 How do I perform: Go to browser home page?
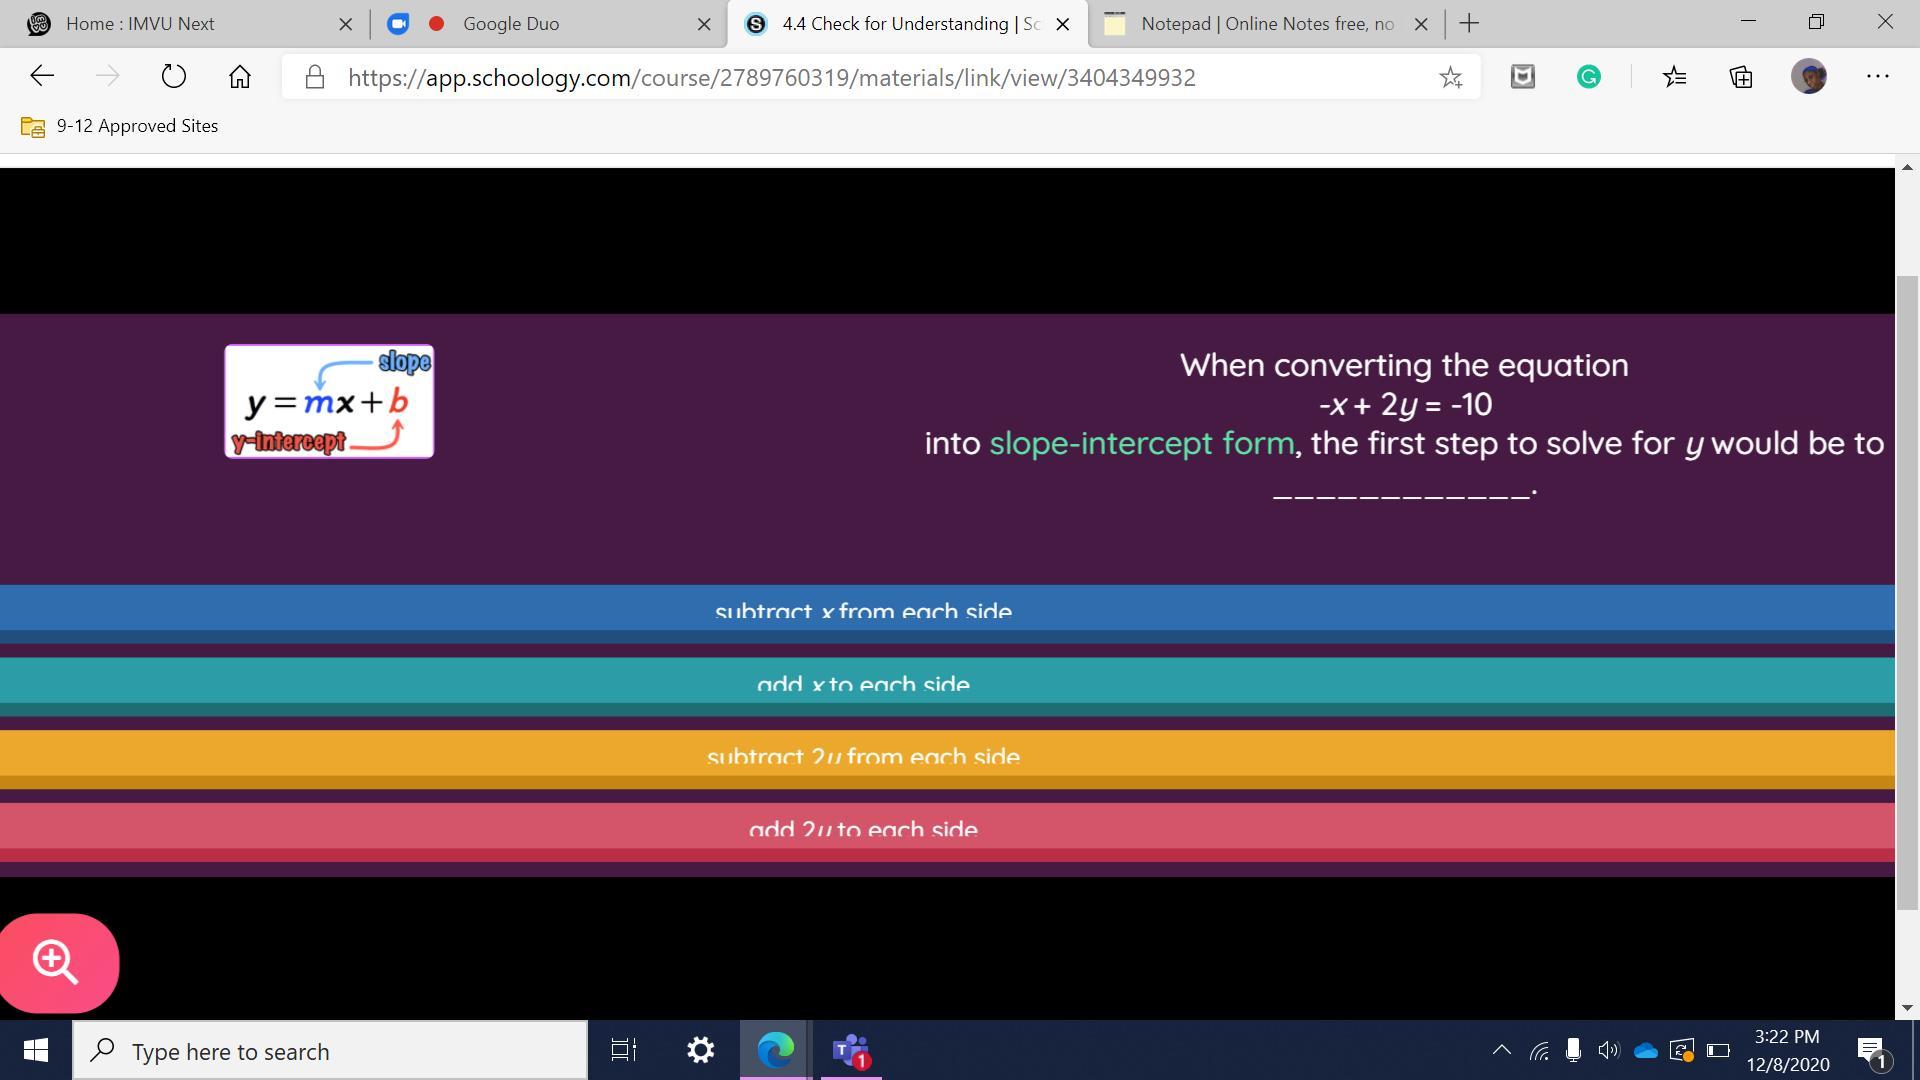pyautogui.click(x=239, y=77)
